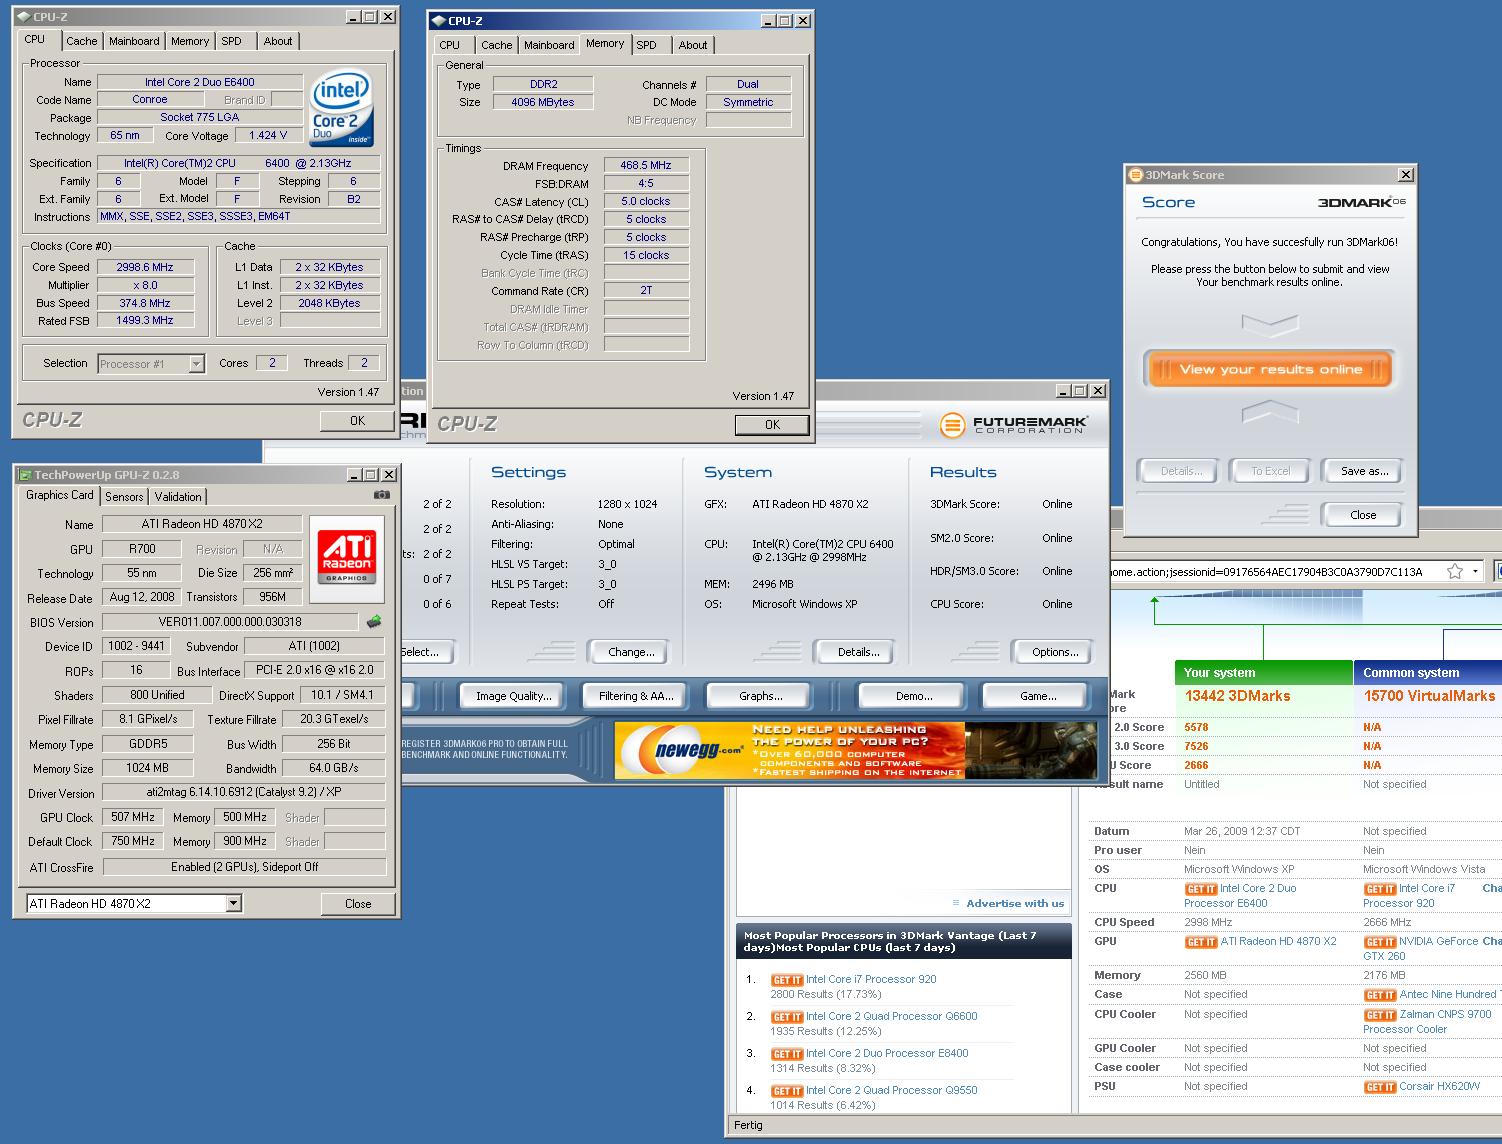The image size is (1502, 1144).
Task: Click the ATI CrossFire Enabled status field
Action: point(244,867)
